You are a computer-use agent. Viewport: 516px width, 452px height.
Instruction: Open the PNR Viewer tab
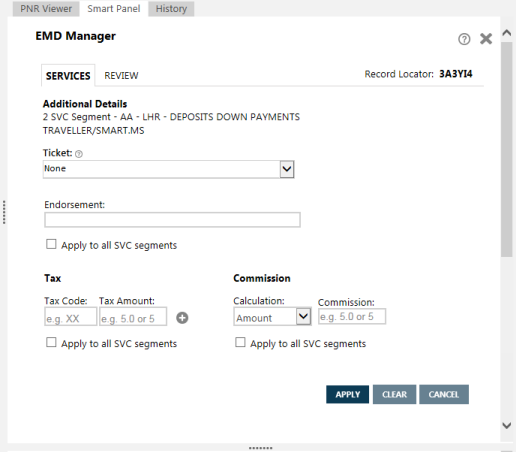[x=46, y=9]
